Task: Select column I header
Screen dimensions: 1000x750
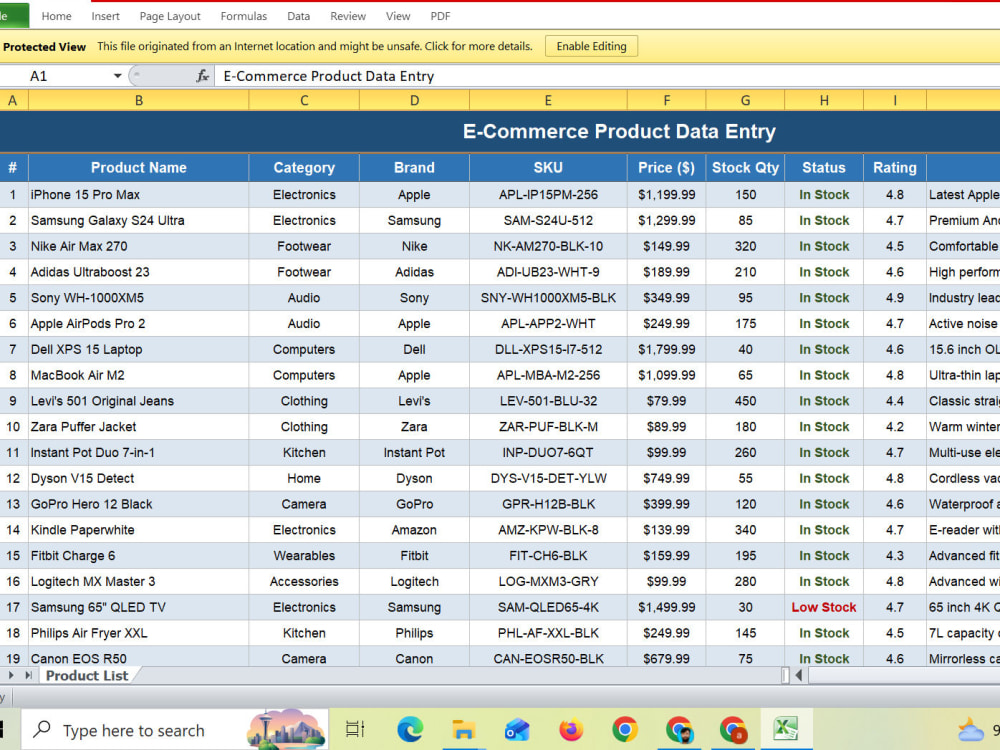Action: 895,100
